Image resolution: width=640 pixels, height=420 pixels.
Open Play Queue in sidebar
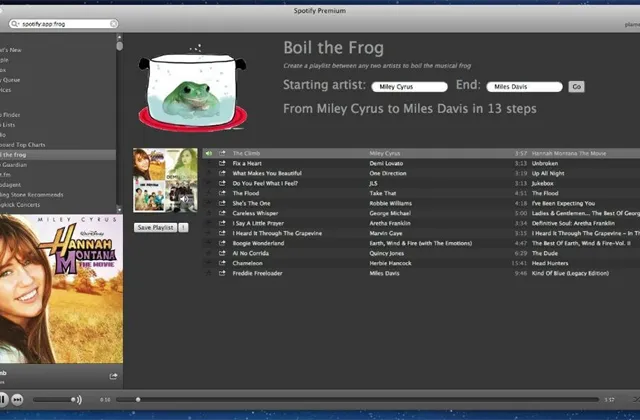10,80
